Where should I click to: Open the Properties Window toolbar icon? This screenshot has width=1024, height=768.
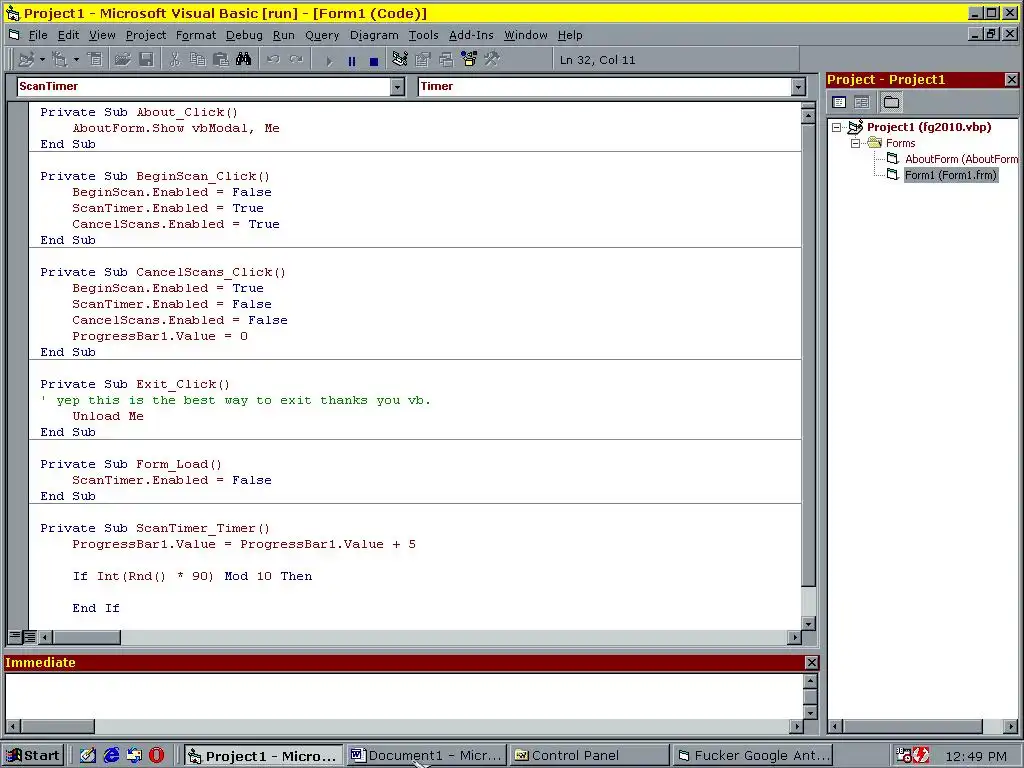coord(423,59)
